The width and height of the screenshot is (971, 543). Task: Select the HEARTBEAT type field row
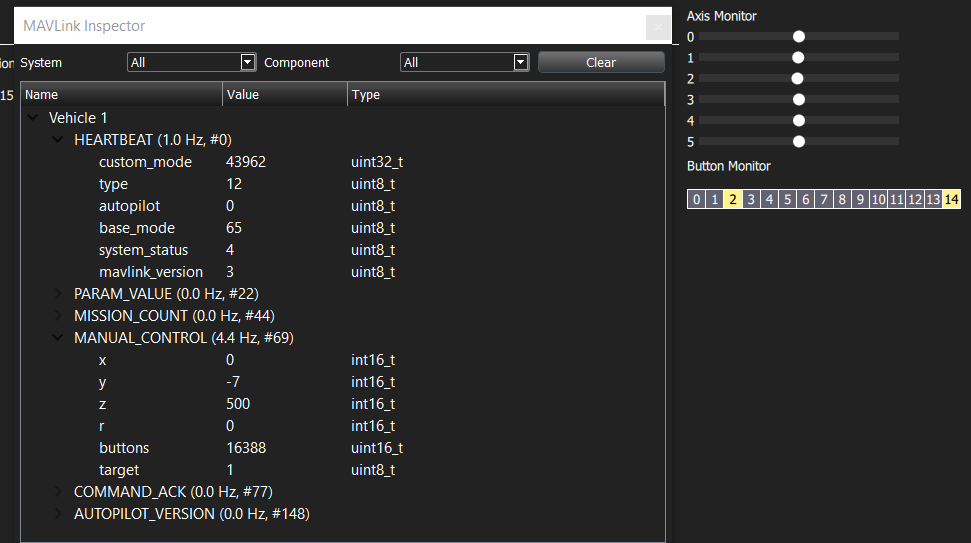(343, 184)
